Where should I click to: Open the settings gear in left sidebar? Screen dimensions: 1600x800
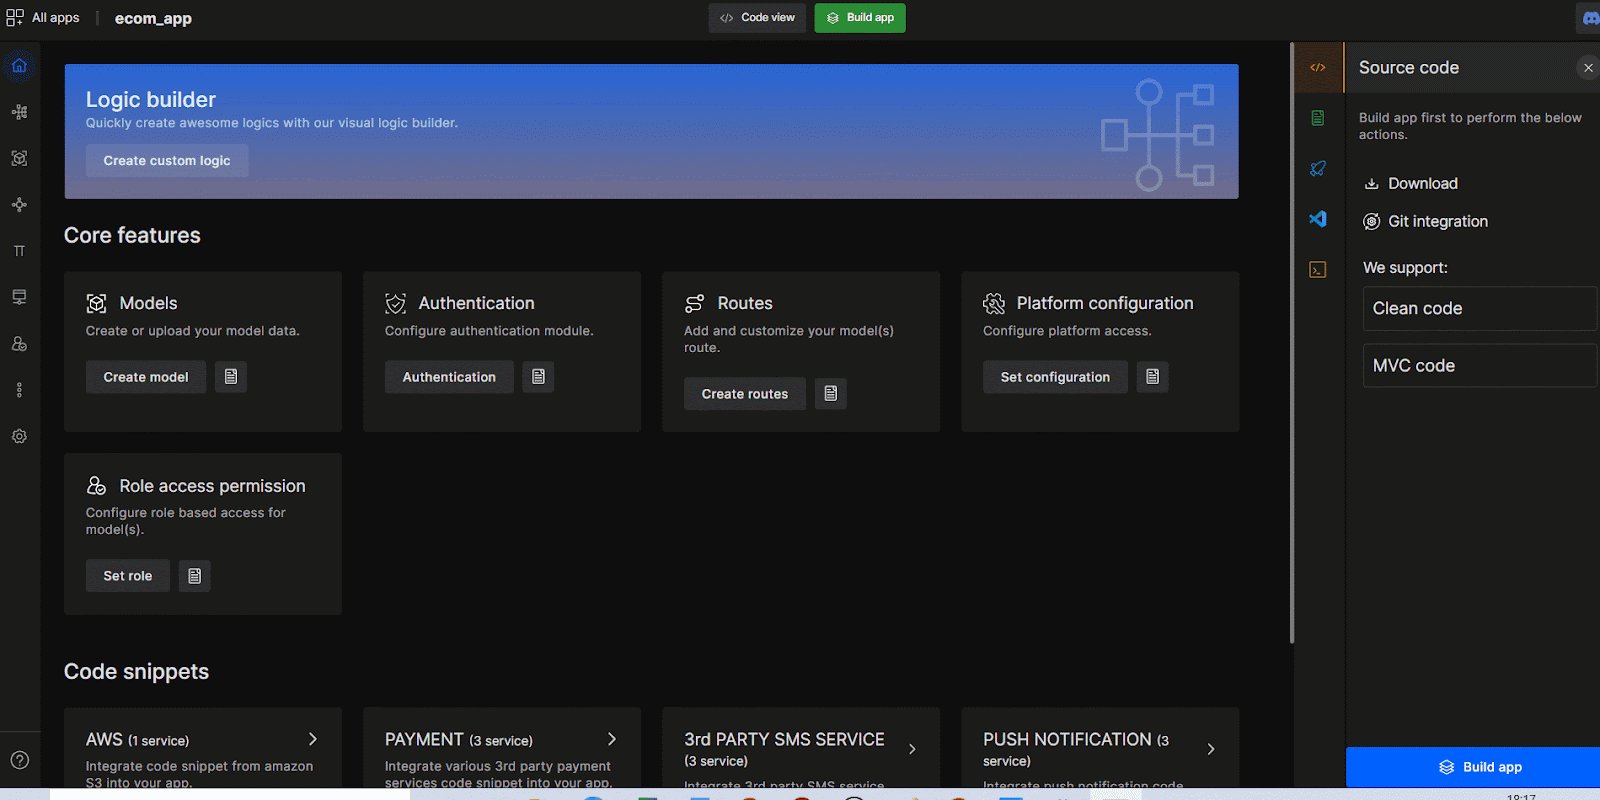coord(19,436)
